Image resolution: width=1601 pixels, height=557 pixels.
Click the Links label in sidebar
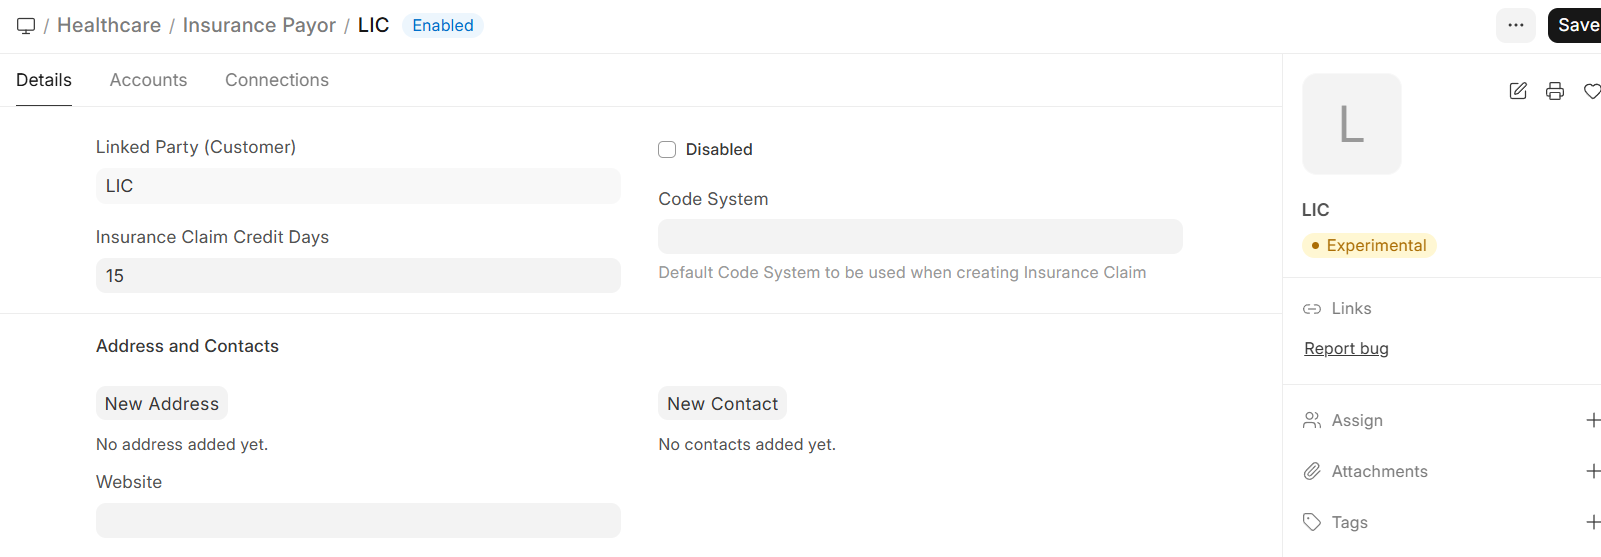tap(1351, 309)
